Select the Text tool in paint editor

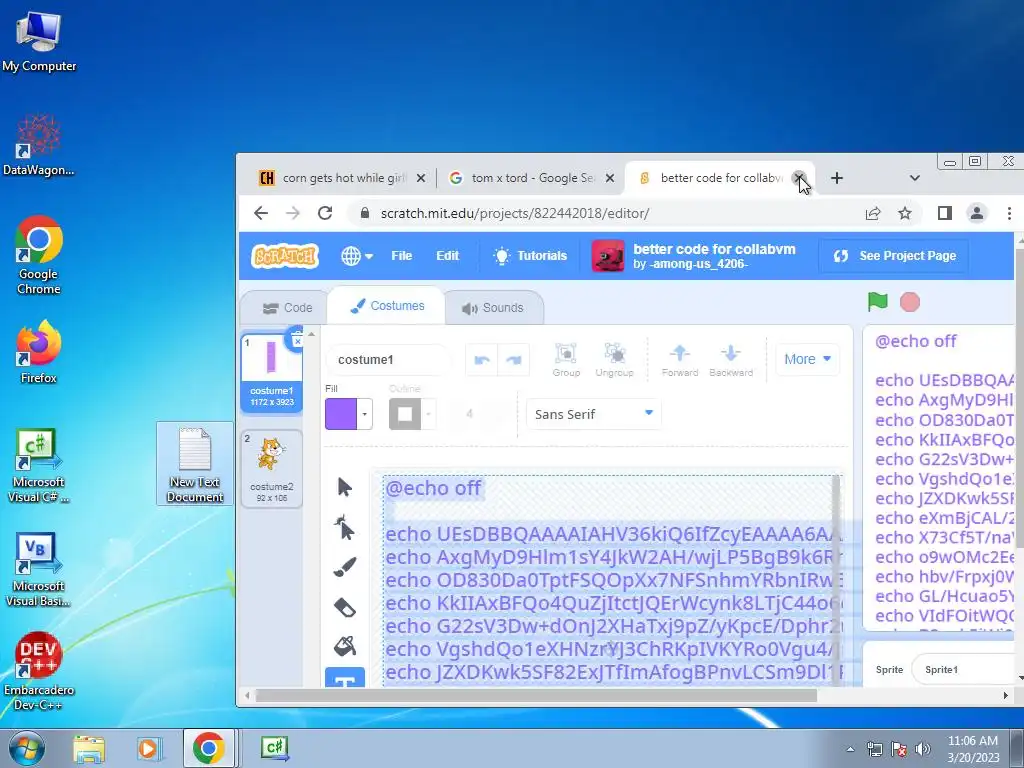pos(344,678)
